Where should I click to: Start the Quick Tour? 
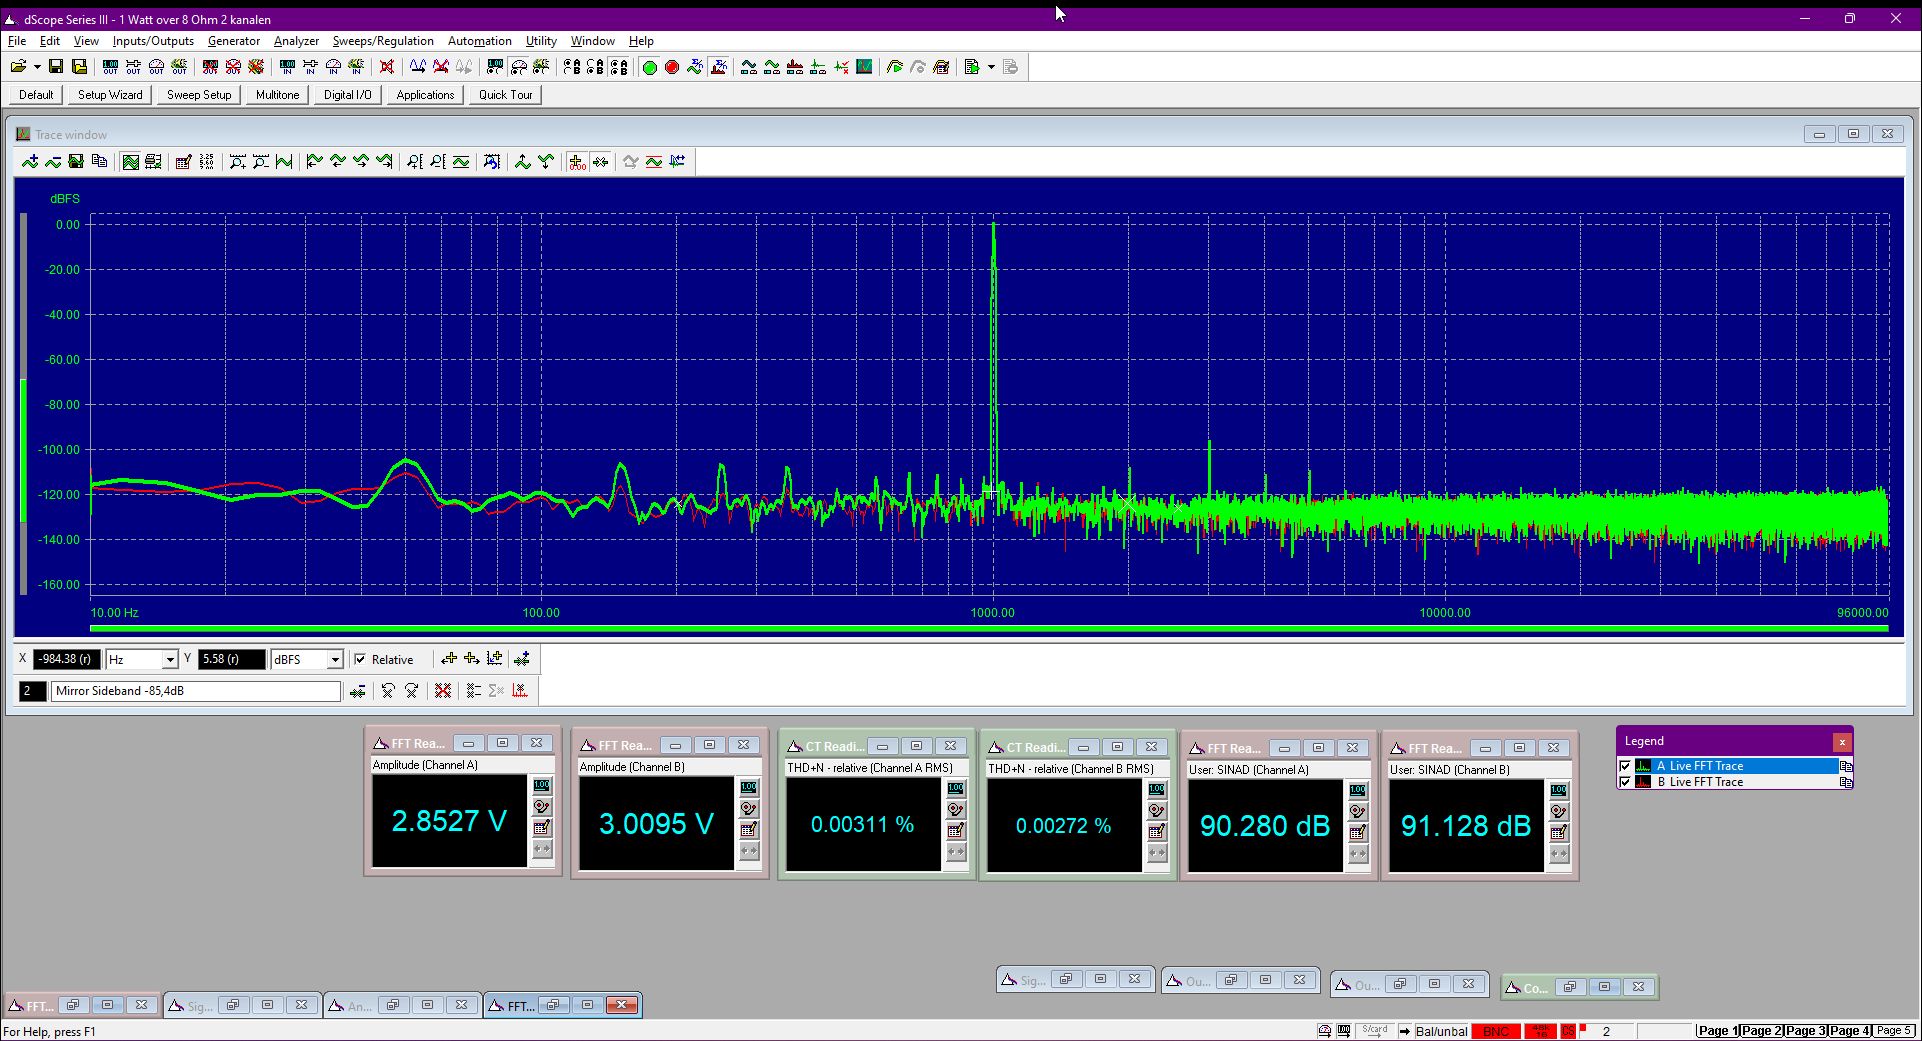[x=505, y=95]
